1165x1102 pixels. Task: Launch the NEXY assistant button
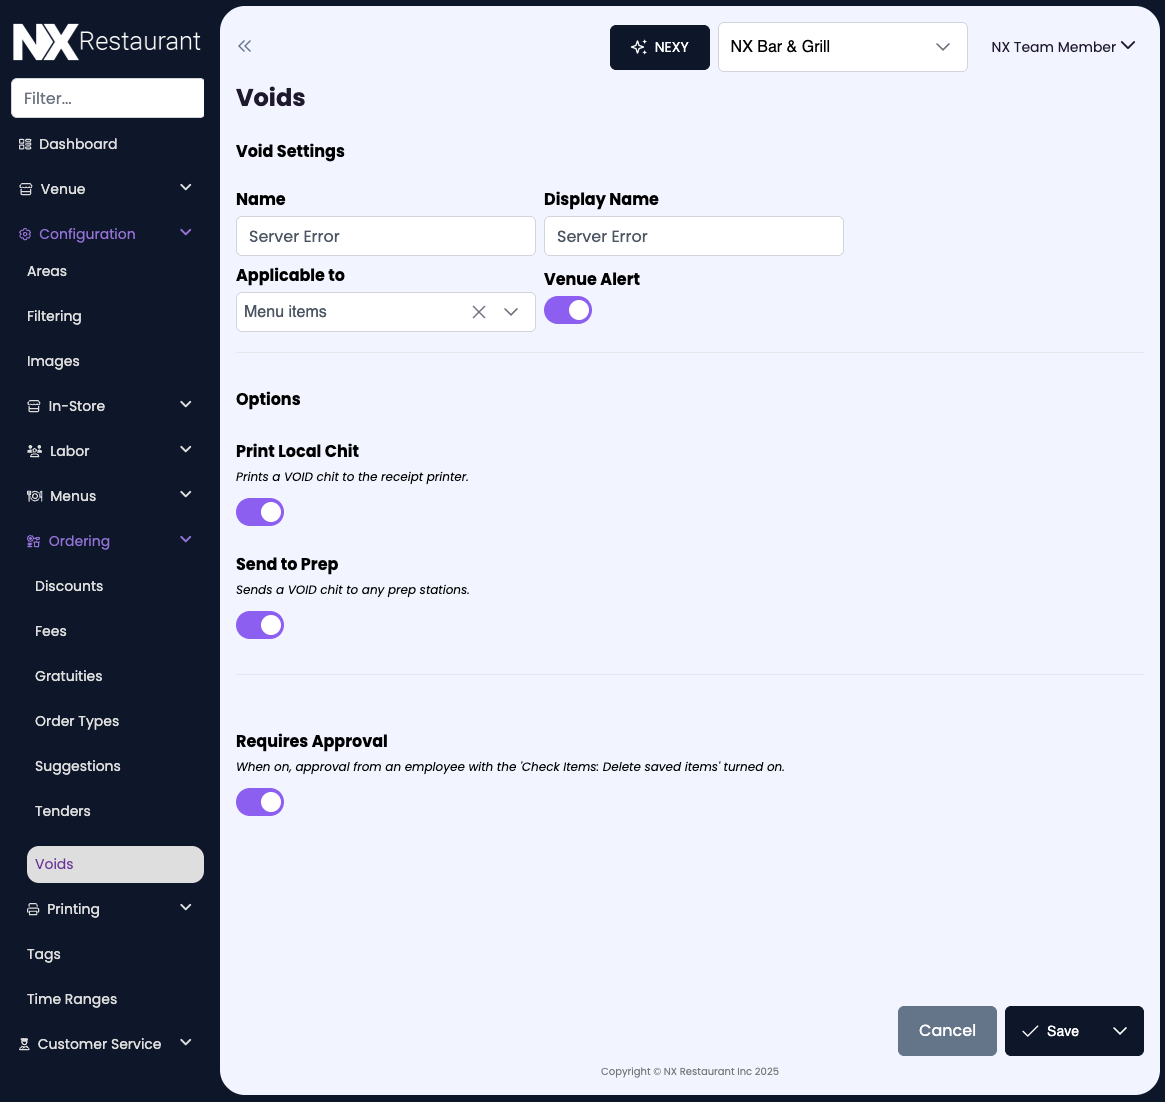(660, 47)
